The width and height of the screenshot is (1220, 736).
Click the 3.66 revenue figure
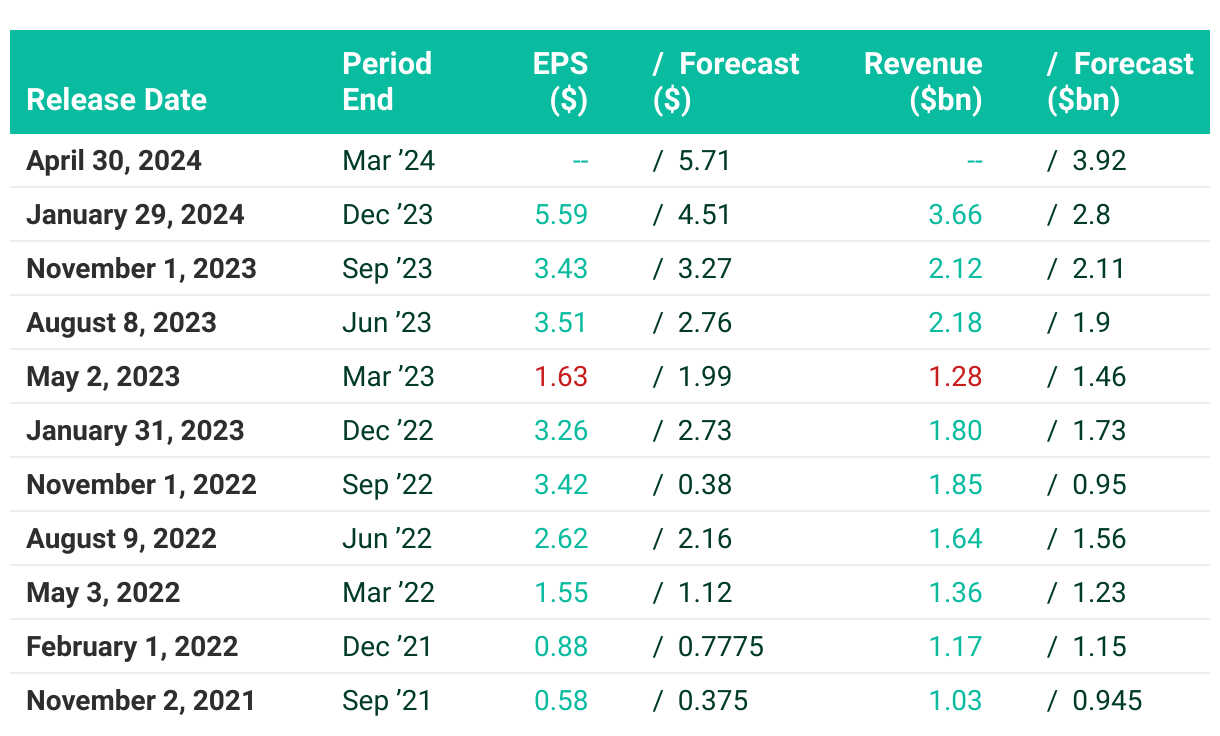pyautogui.click(x=955, y=215)
